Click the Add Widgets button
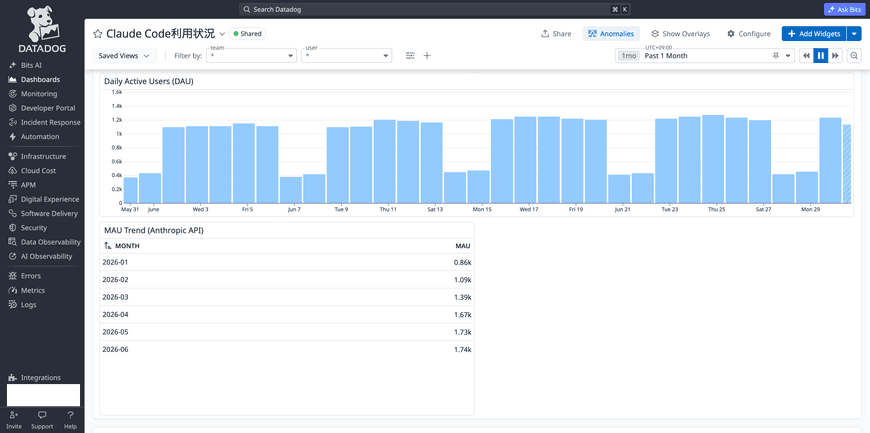The height and width of the screenshot is (433, 870). point(814,34)
